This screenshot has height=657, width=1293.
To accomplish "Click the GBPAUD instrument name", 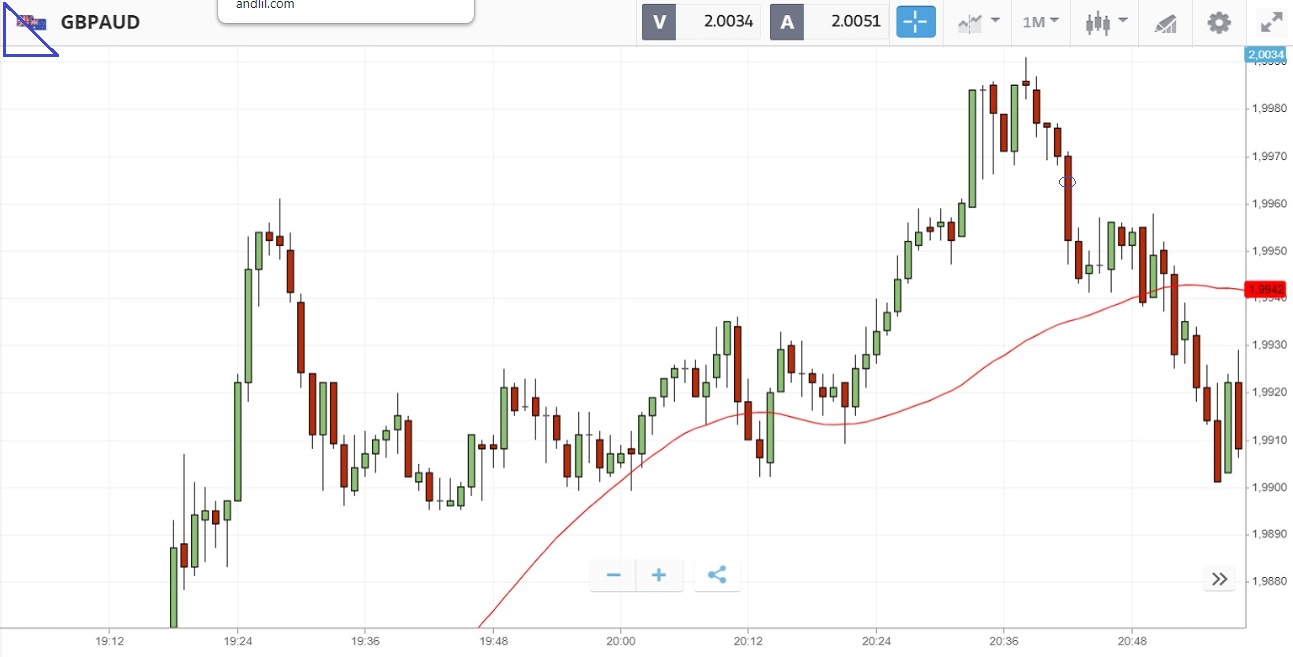I will 100,22.
